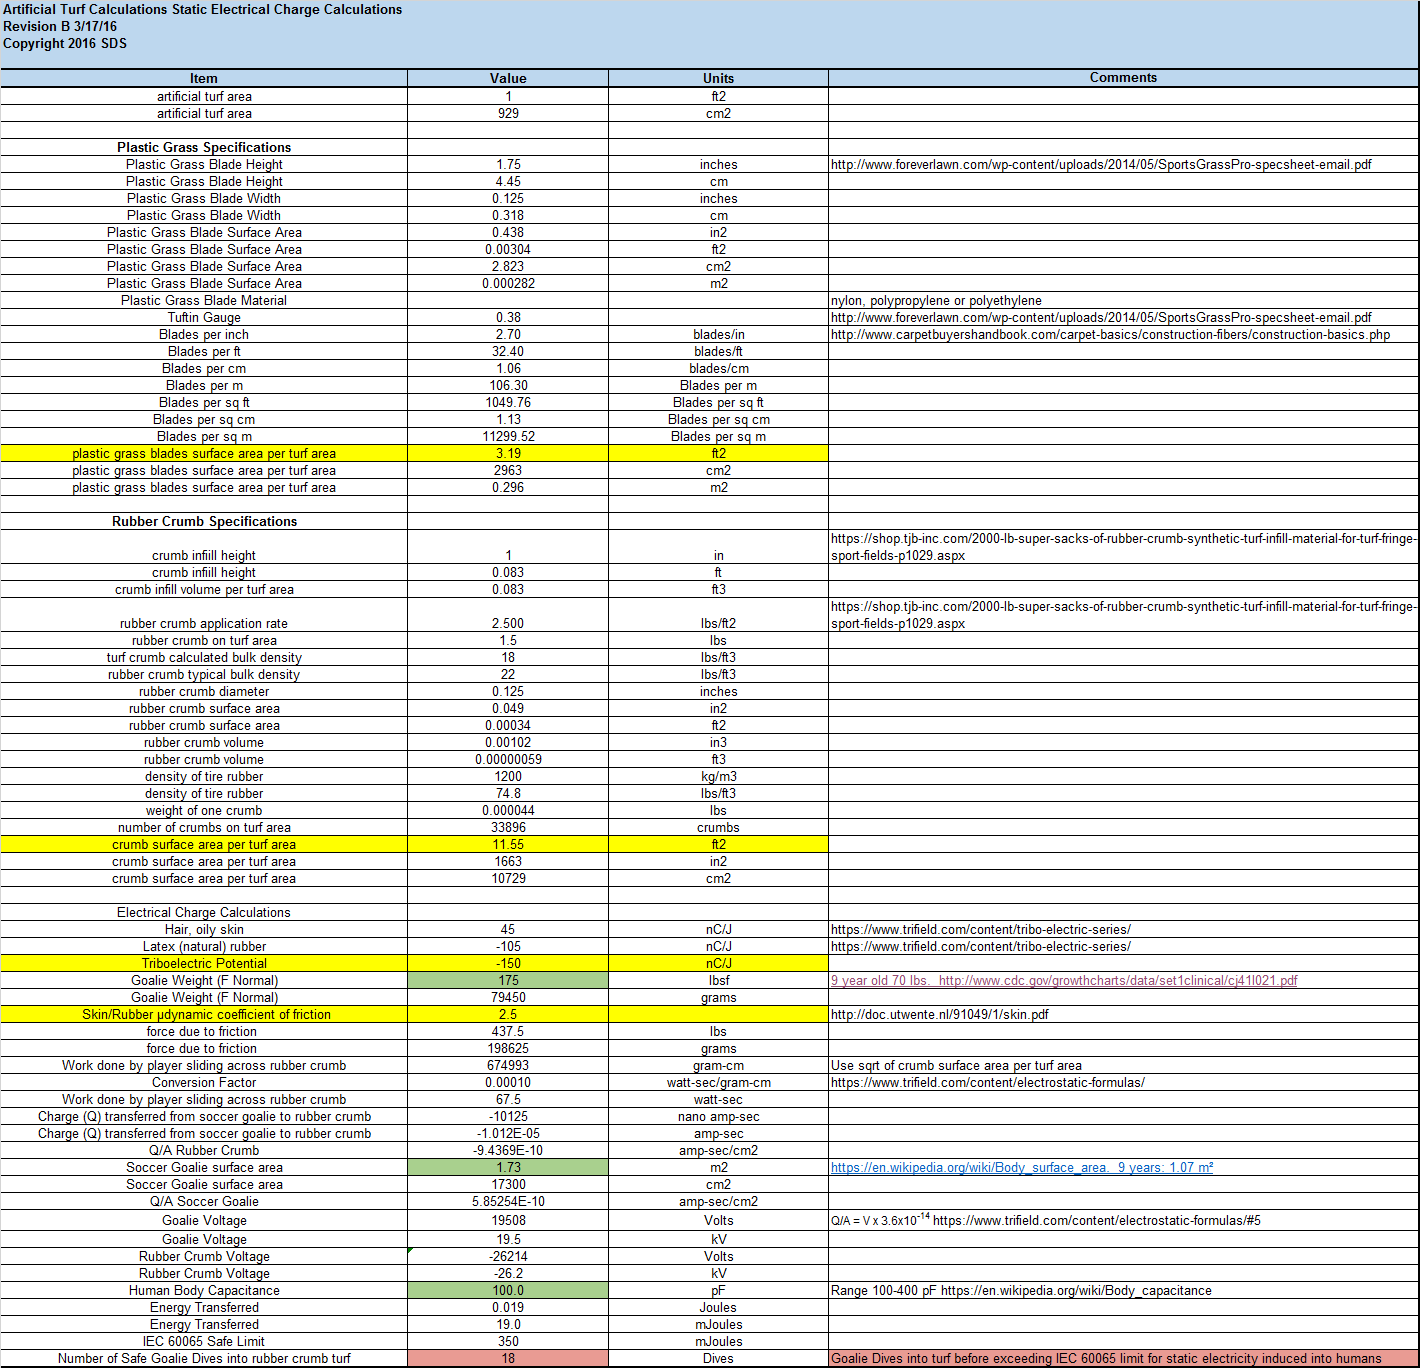The image size is (1420, 1368).
Task: Click the Item column header
Action: (x=204, y=78)
